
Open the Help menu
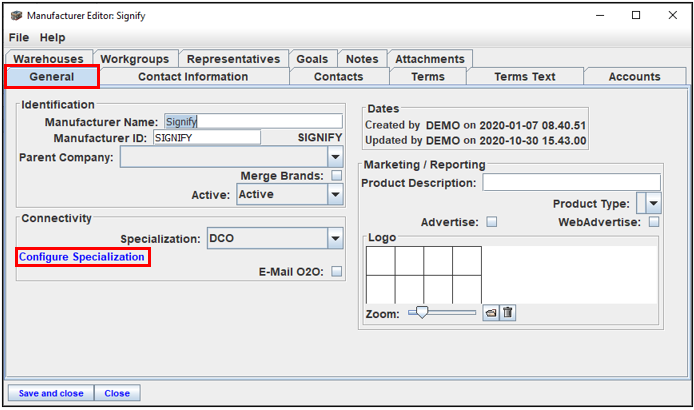point(52,38)
